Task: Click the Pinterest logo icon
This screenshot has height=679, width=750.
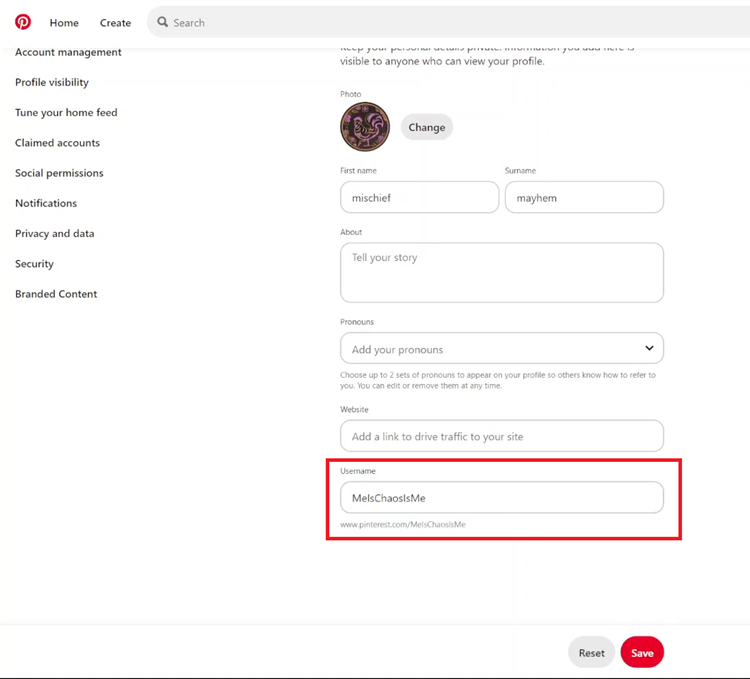Action: point(22,22)
